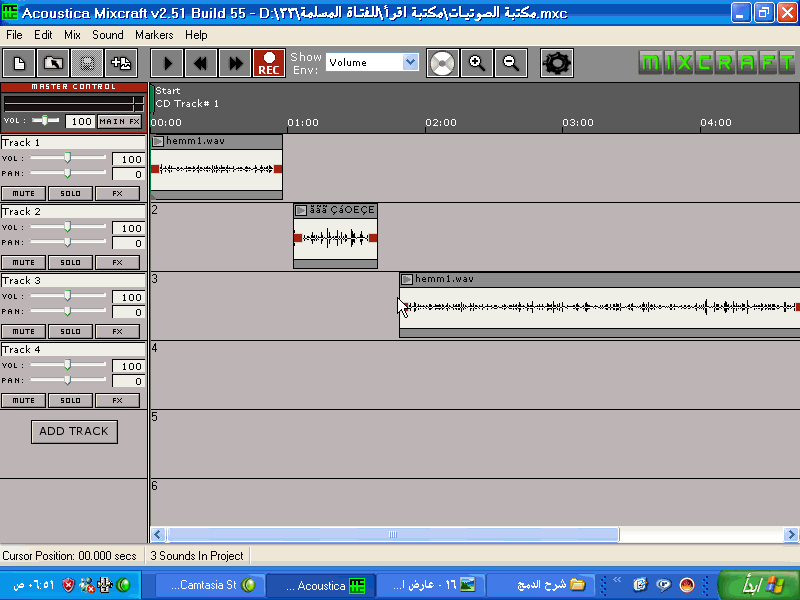
Task: Open the File menu
Action: (14, 35)
